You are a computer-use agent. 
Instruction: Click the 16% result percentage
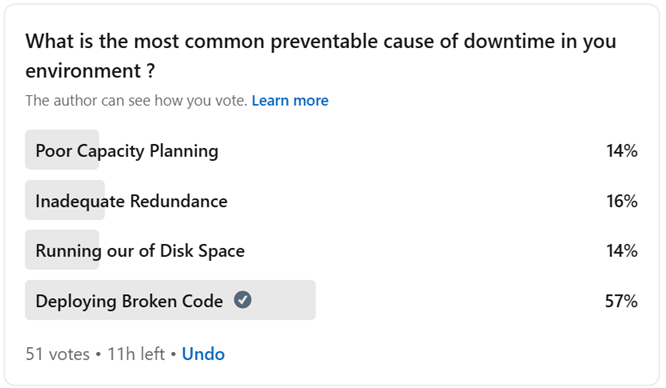(x=622, y=201)
